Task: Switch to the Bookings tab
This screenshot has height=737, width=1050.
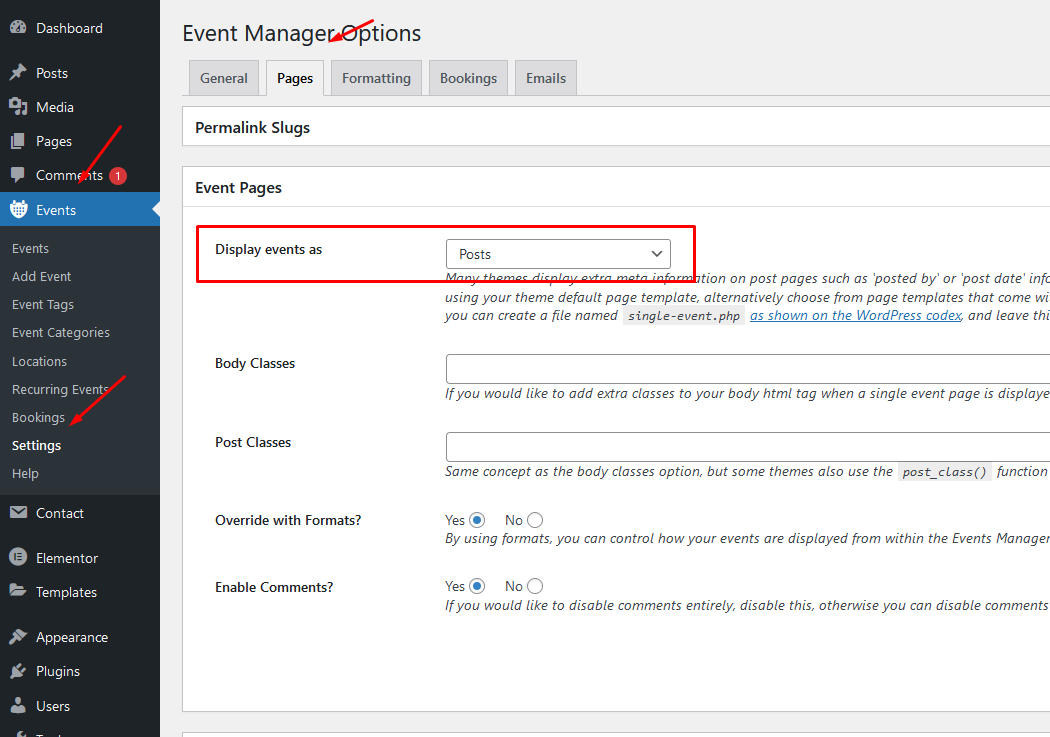Action: [x=468, y=78]
